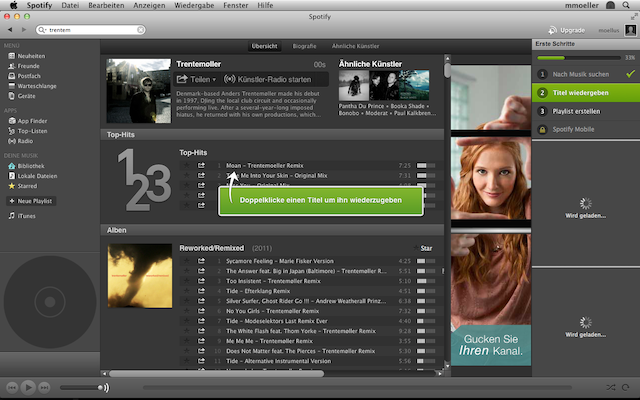Open the moellus profile avatar
The width and height of the screenshot is (640, 400).
coord(630,30)
